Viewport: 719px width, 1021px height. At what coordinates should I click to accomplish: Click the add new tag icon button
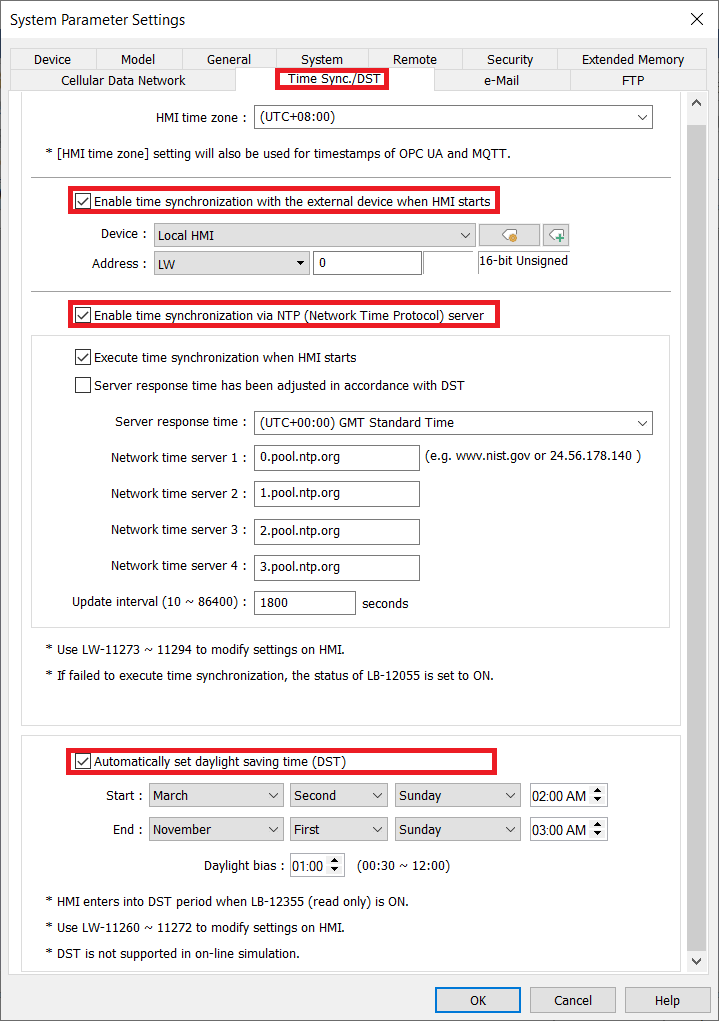click(556, 235)
